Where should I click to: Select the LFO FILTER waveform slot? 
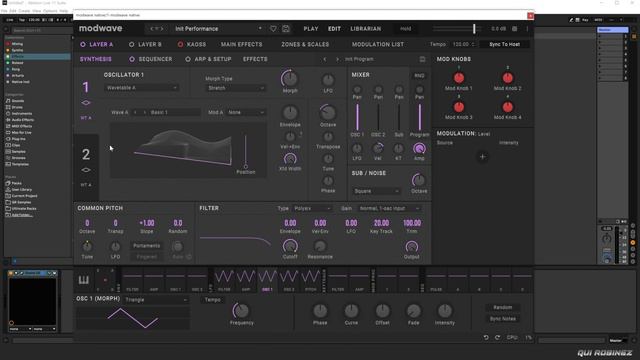click(224, 280)
